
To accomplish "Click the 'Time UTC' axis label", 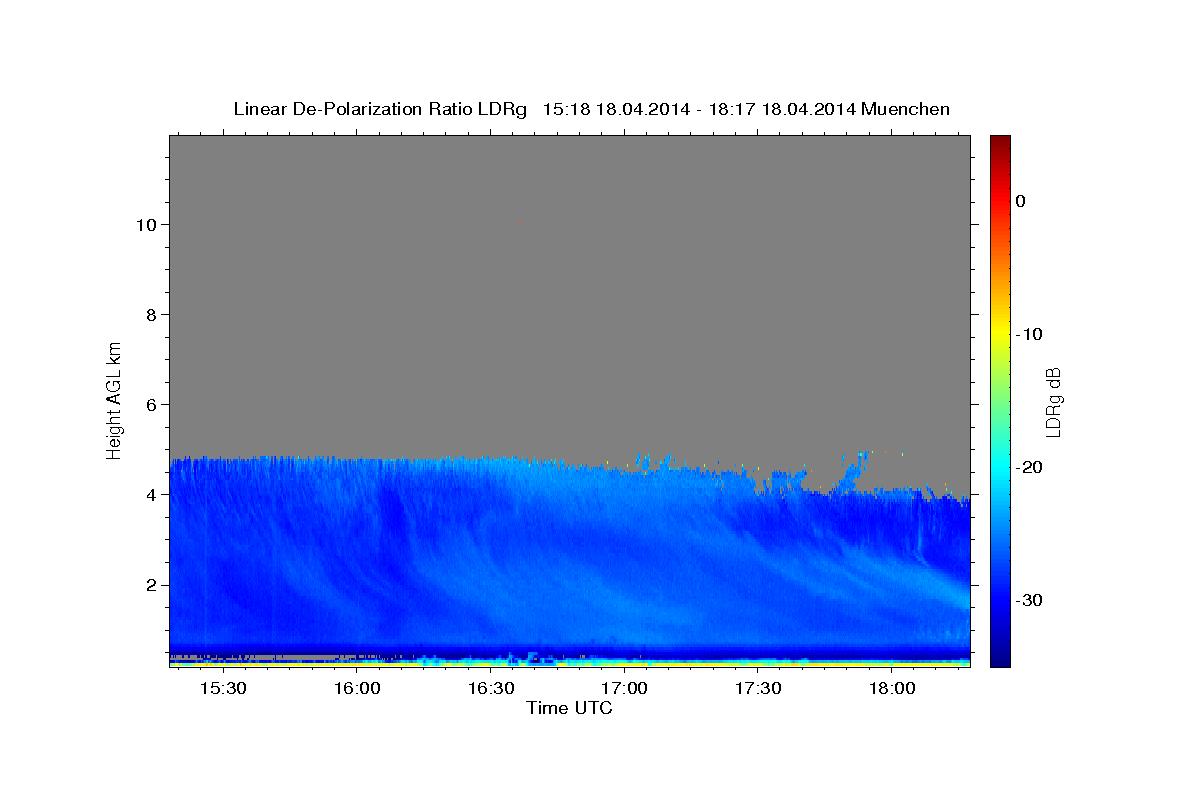I will pos(569,708).
